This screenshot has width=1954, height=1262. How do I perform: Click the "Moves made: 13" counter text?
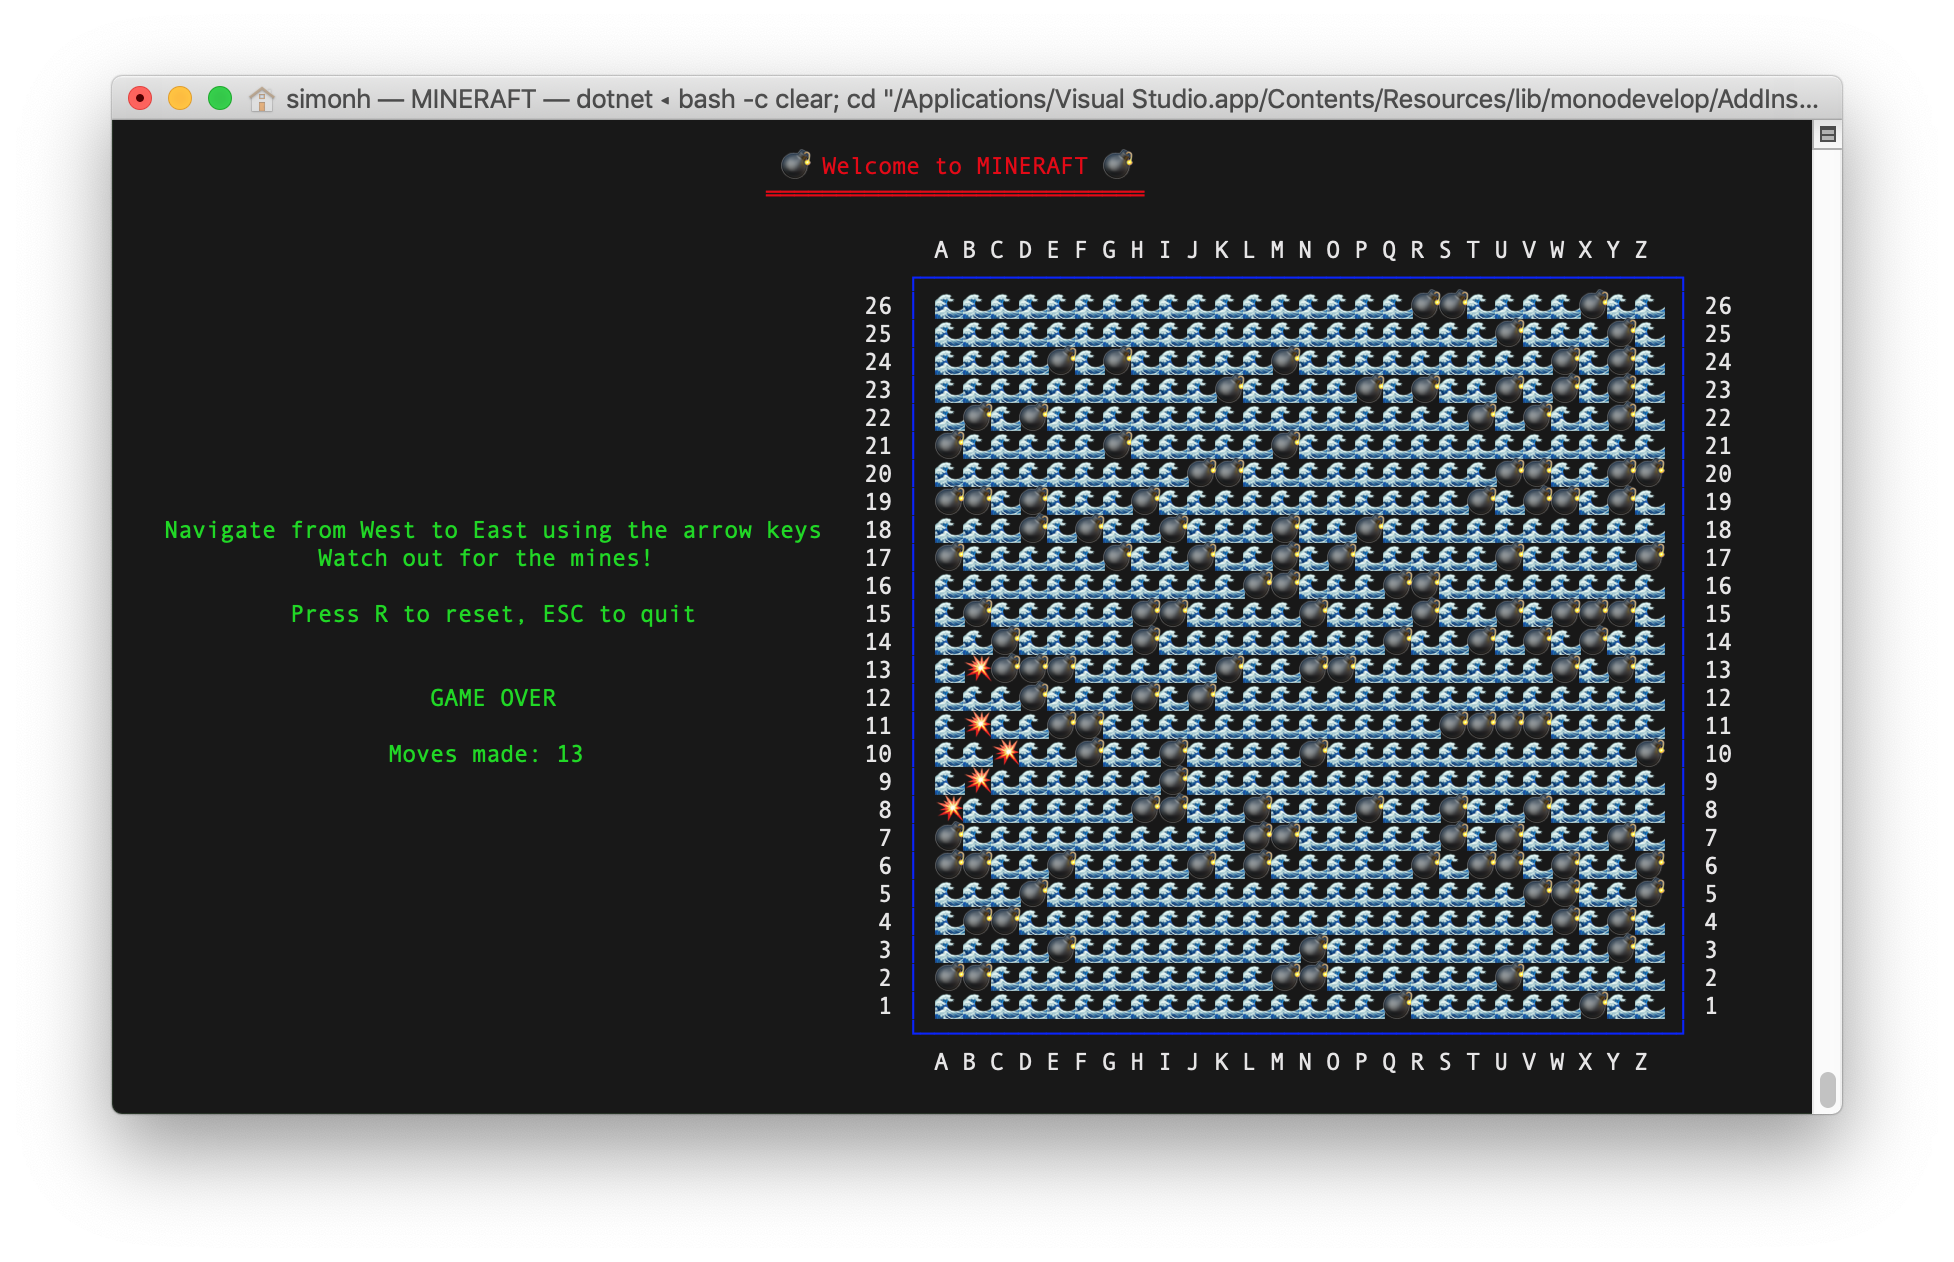(485, 754)
